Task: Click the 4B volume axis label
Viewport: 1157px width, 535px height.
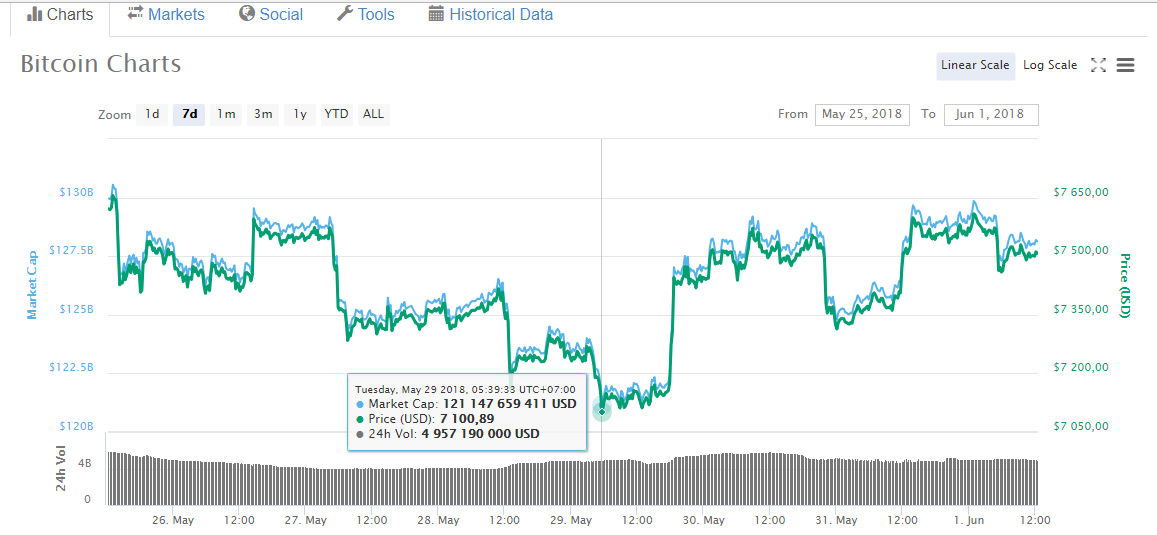Action: [x=84, y=463]
